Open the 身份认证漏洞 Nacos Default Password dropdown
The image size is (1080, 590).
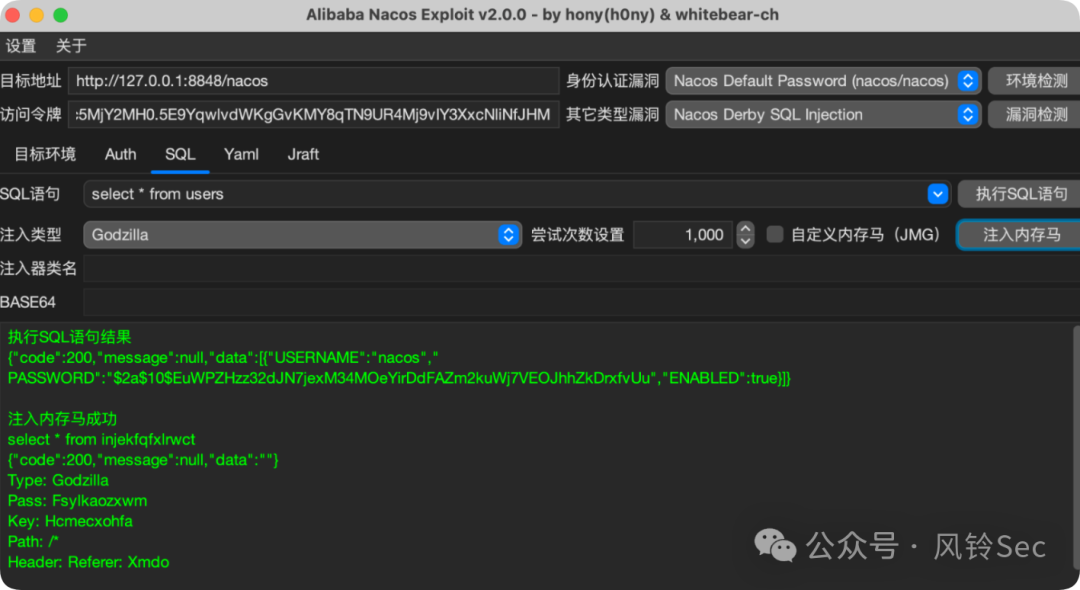[823, 81]
